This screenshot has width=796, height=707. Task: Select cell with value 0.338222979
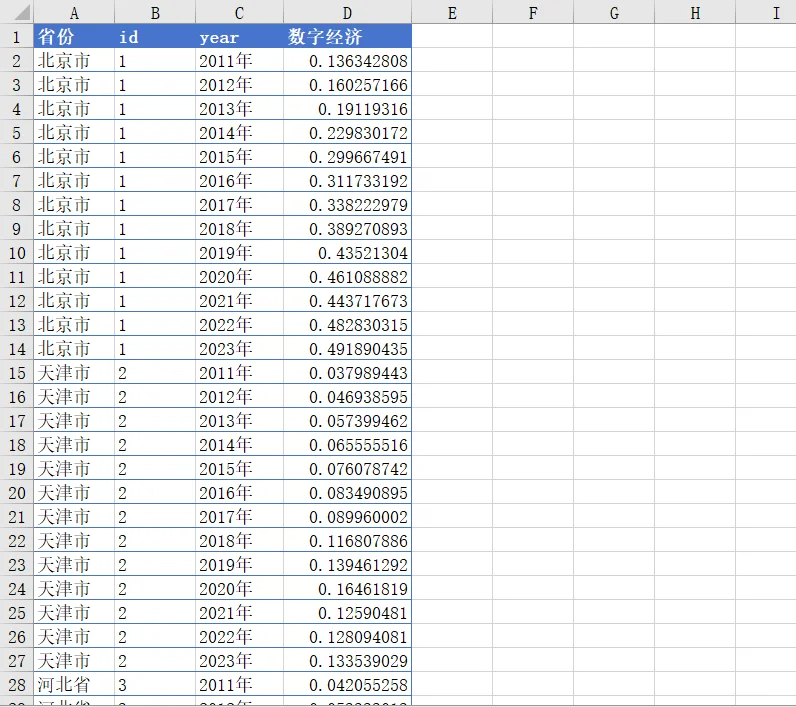click(347, 205)
